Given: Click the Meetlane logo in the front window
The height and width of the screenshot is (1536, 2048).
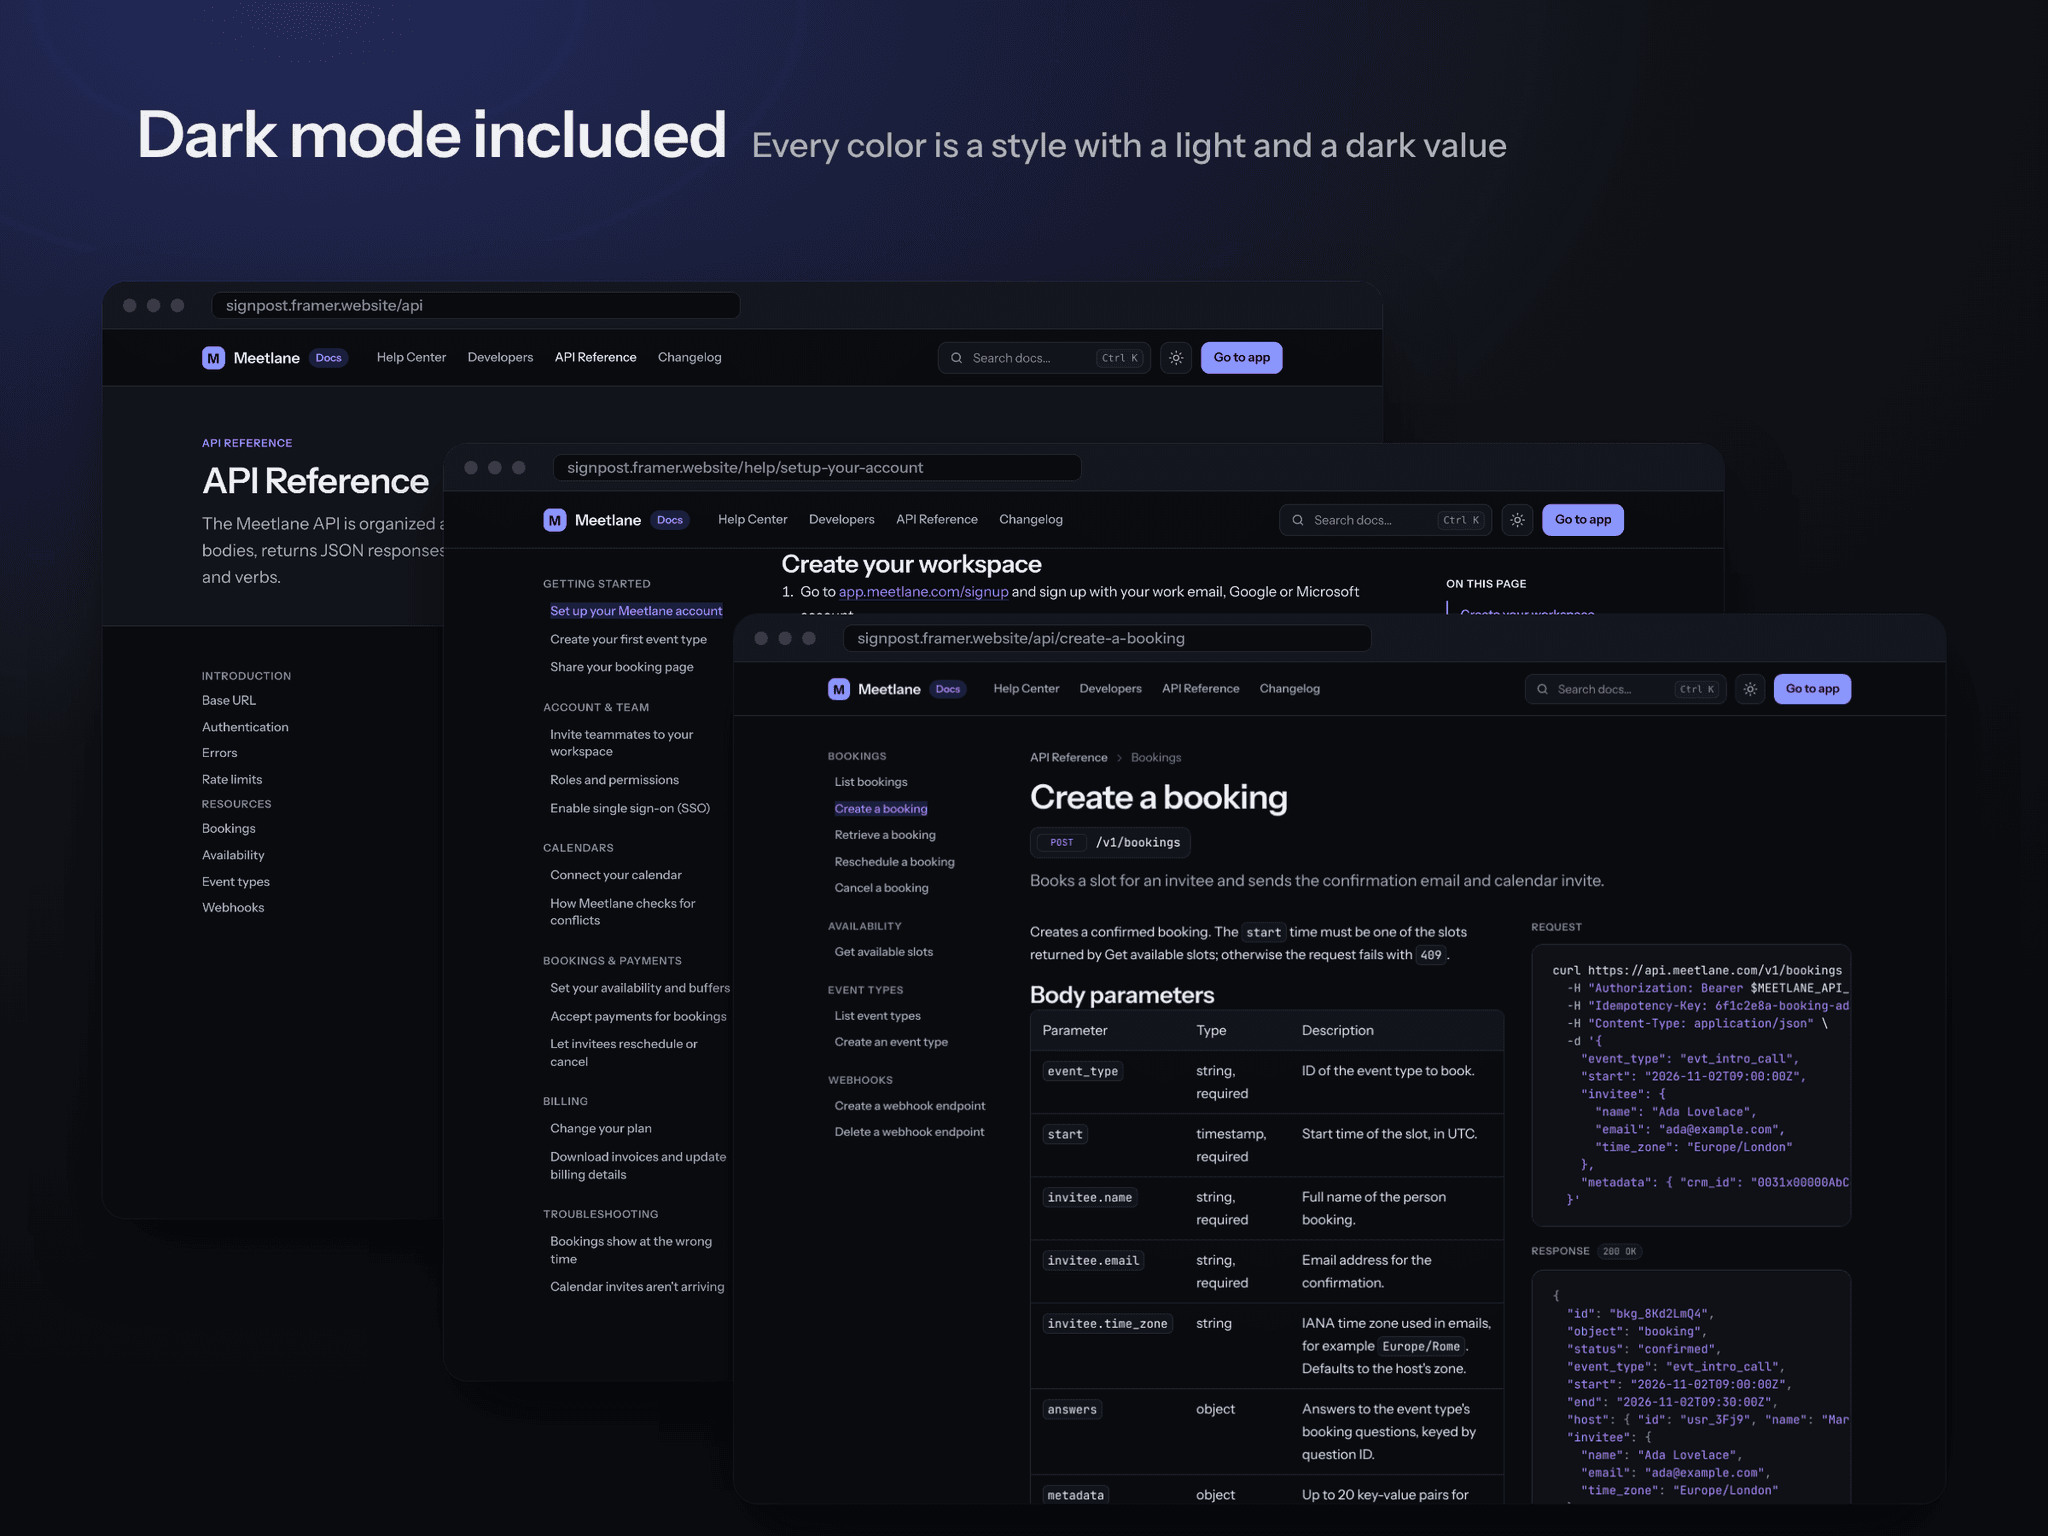Looking at the screenshot, I should point(874,689).
